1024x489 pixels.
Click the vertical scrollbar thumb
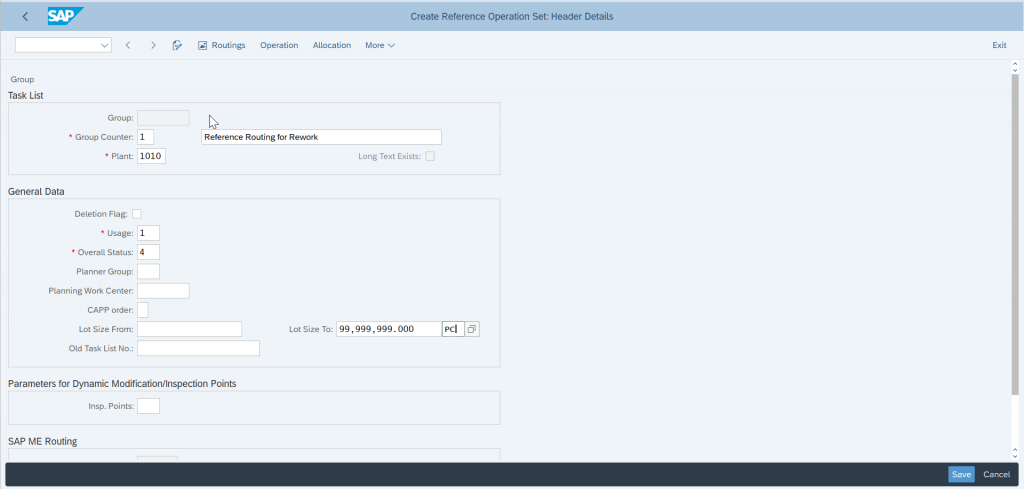click(1015, 234)
